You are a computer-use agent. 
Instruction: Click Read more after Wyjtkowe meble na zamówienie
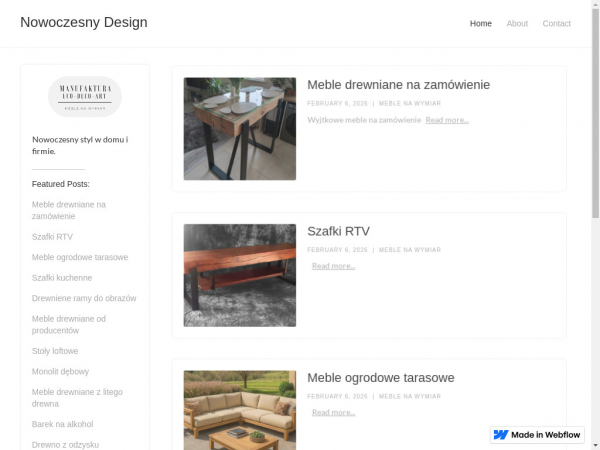(447, 120)
